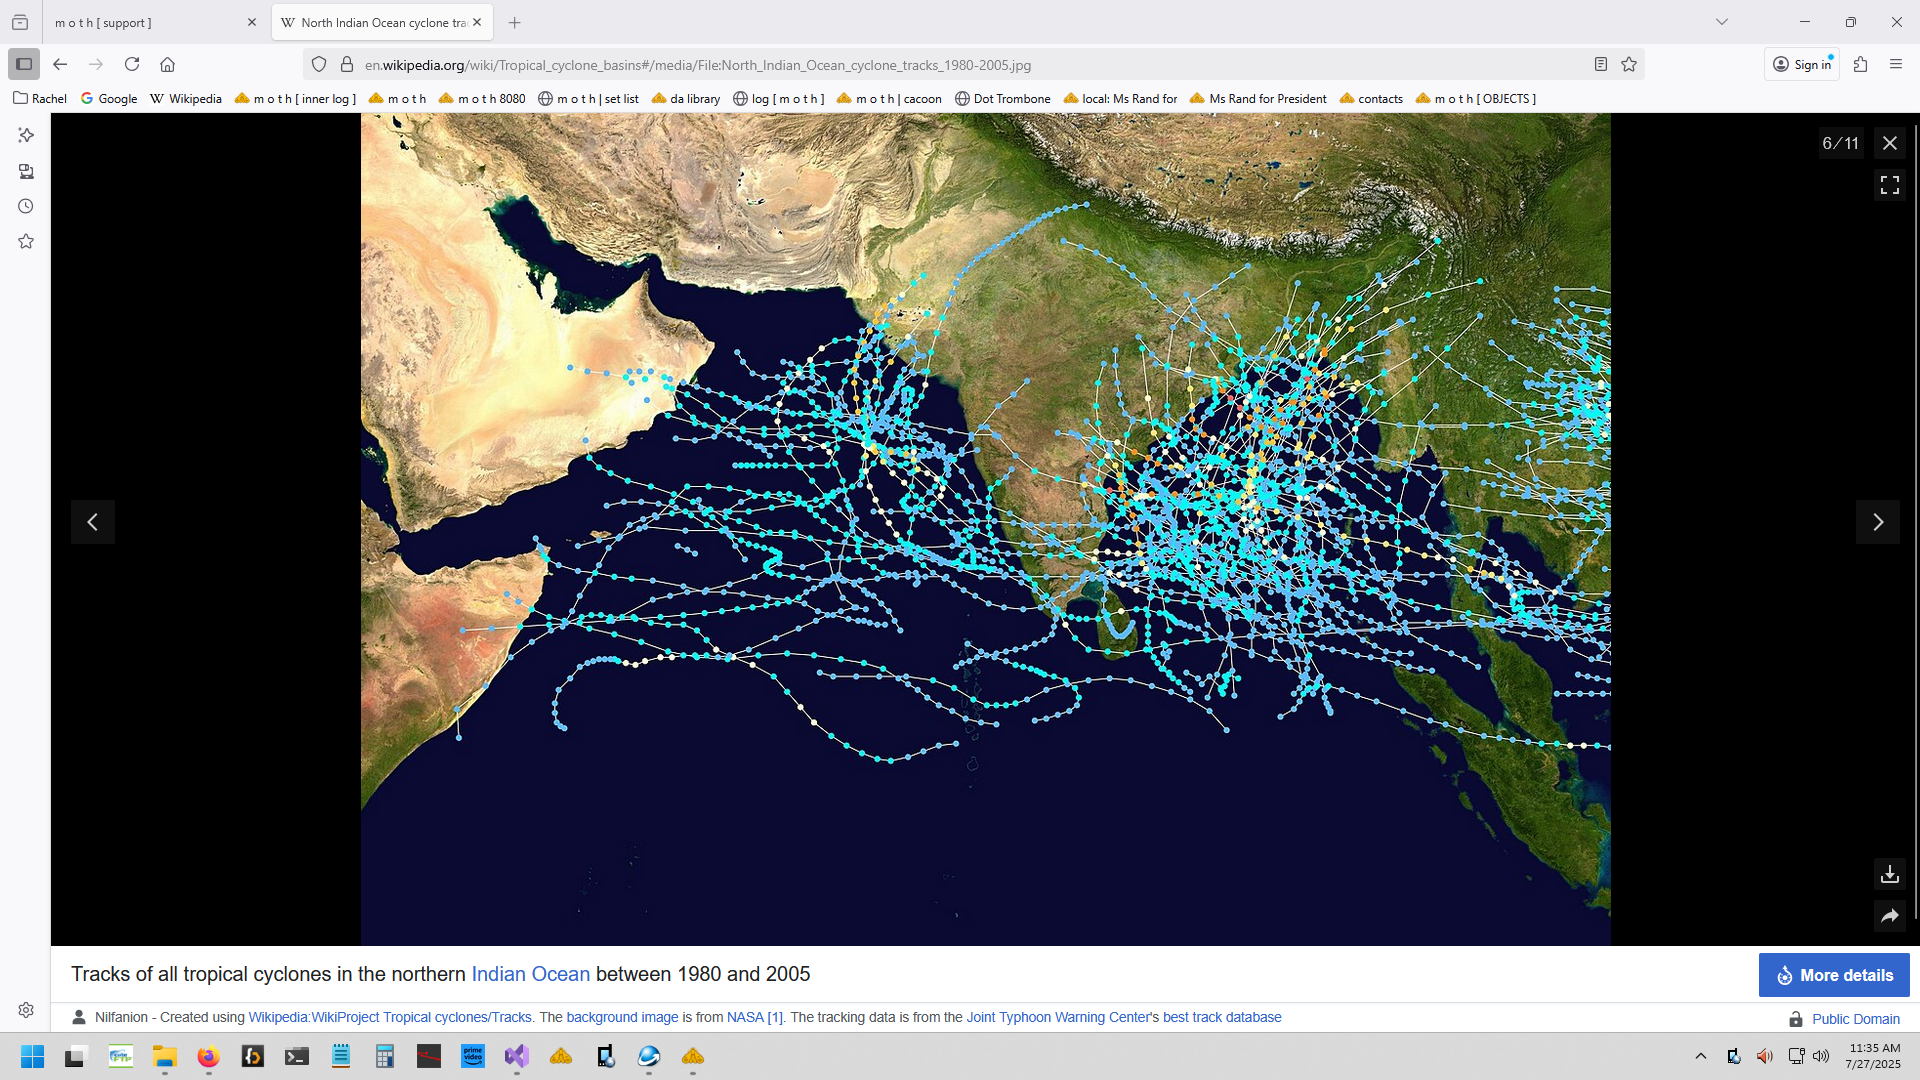Open the sidebar history icon
This screenshot has width=1920, height=1080.
point(26,206)
